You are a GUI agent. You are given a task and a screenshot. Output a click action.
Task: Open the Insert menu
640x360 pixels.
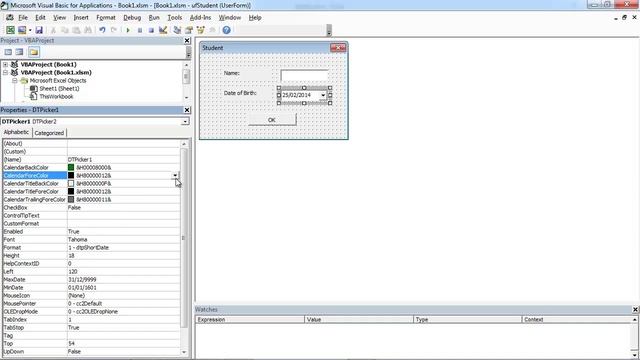click(x=81, y=18)
